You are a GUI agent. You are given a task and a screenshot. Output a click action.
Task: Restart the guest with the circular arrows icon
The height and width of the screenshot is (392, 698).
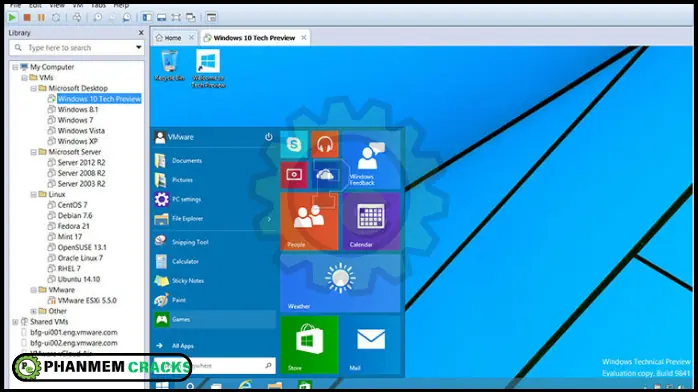point(56,17)
